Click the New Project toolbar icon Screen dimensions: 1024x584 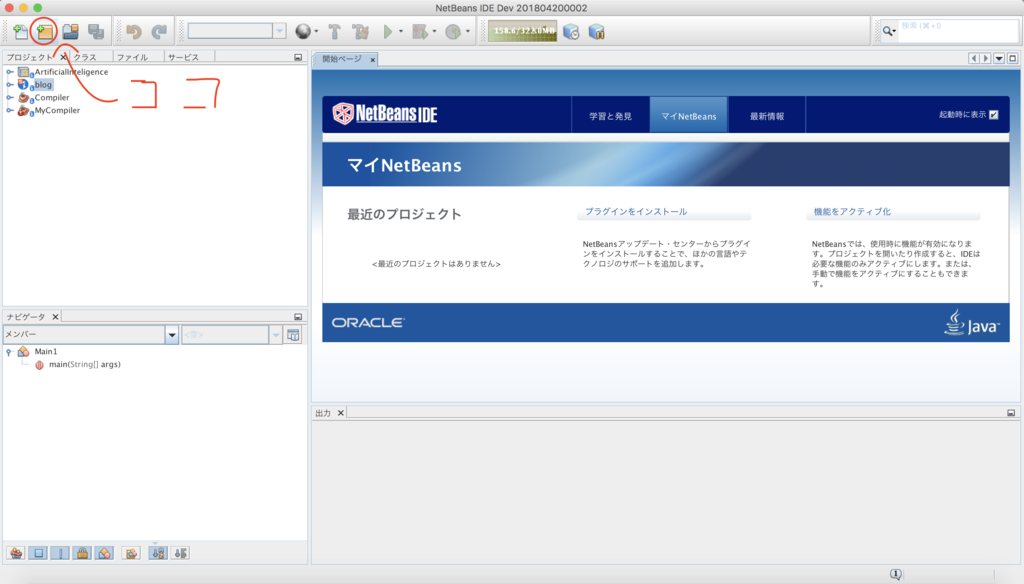[44, 31]
